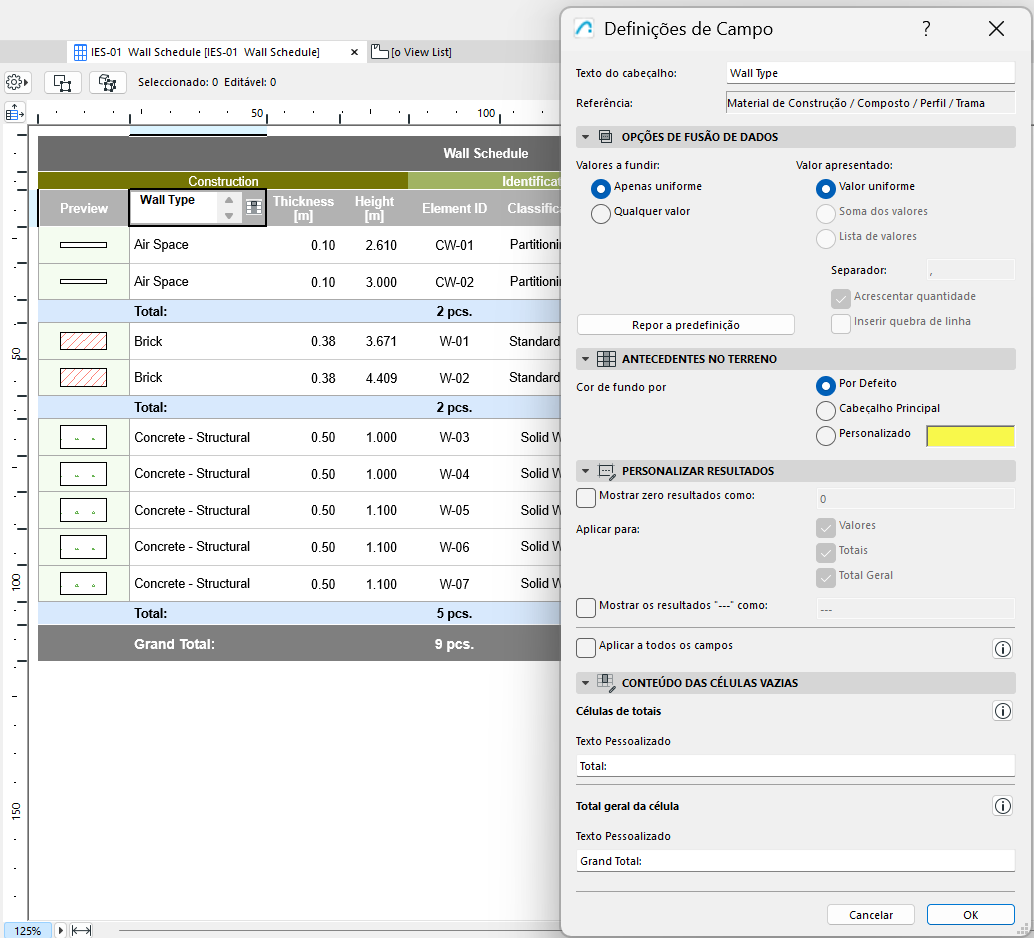Click the info icon next to Células de totais
Screen dimensions: 1034x938
tap(1003, 711)
